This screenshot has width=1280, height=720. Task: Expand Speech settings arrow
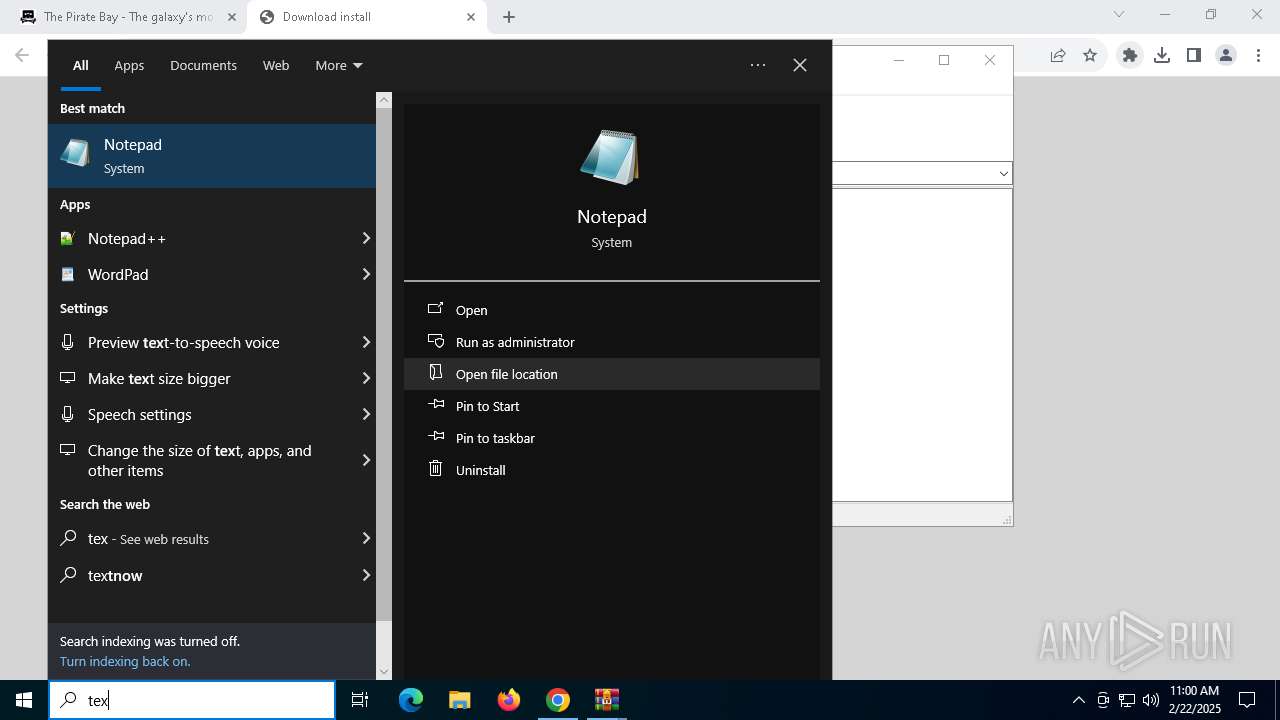(x=366, y=414)
